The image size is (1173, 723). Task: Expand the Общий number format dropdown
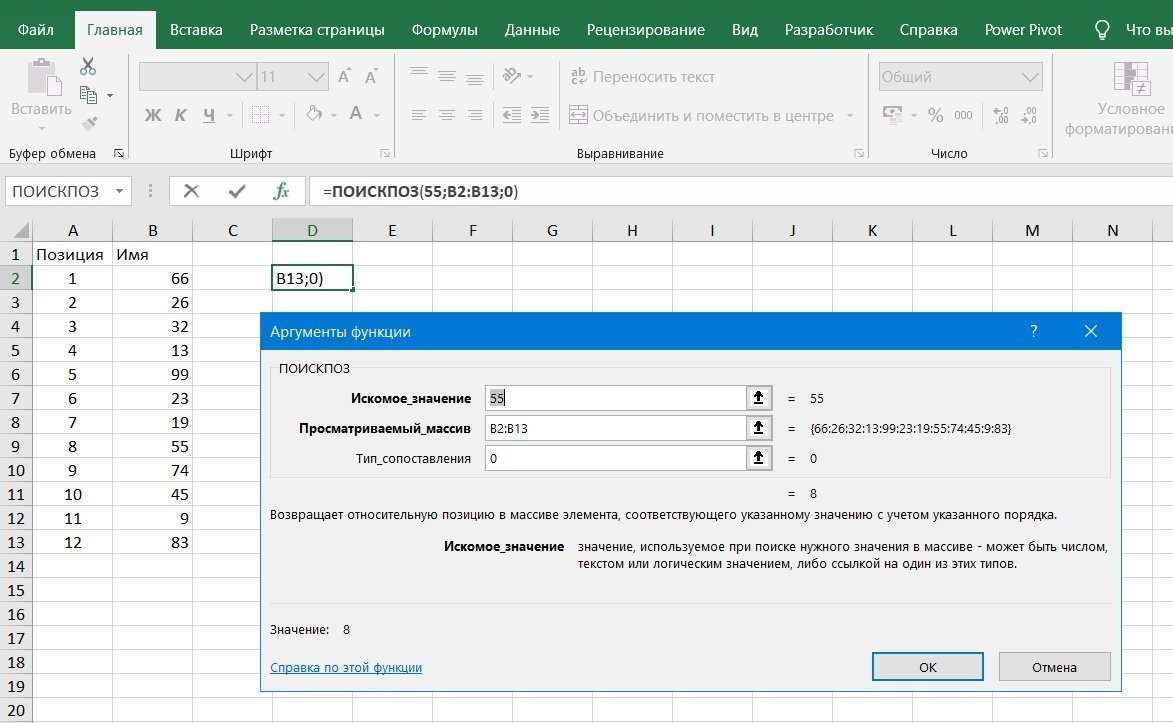[1030, 77]
